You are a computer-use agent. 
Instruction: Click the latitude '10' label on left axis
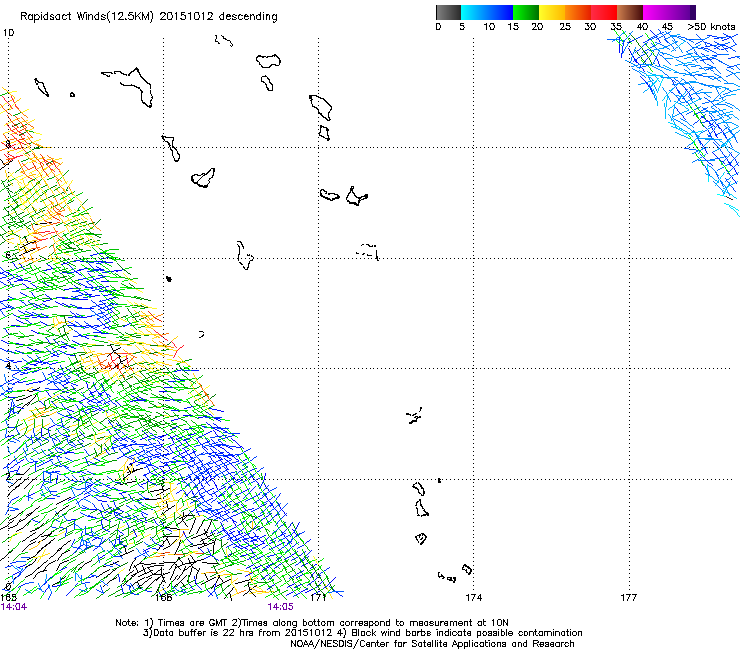[x=8, y=33]
